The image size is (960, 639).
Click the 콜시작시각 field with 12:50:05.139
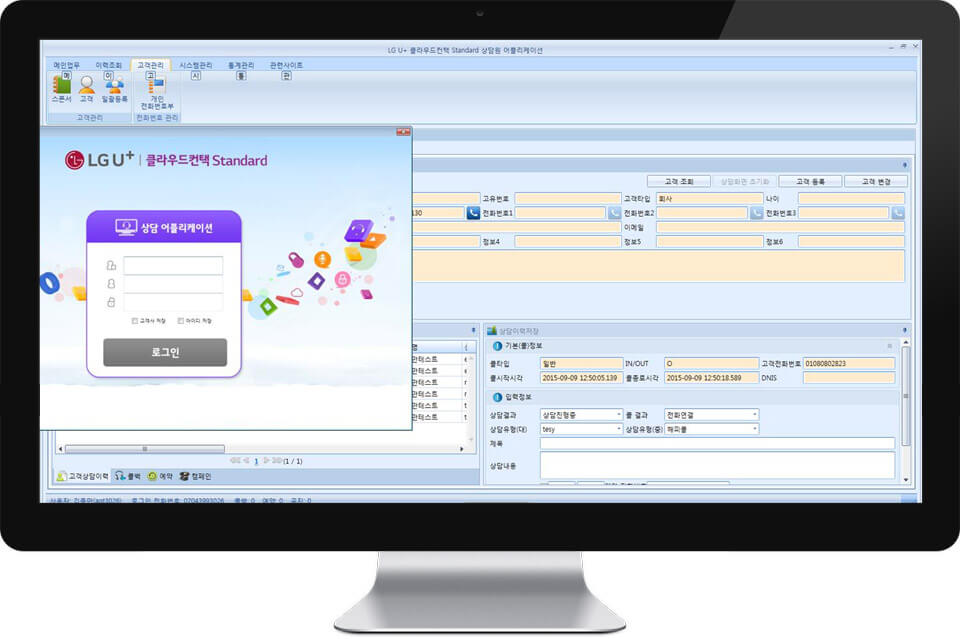(x=581, y=378)
